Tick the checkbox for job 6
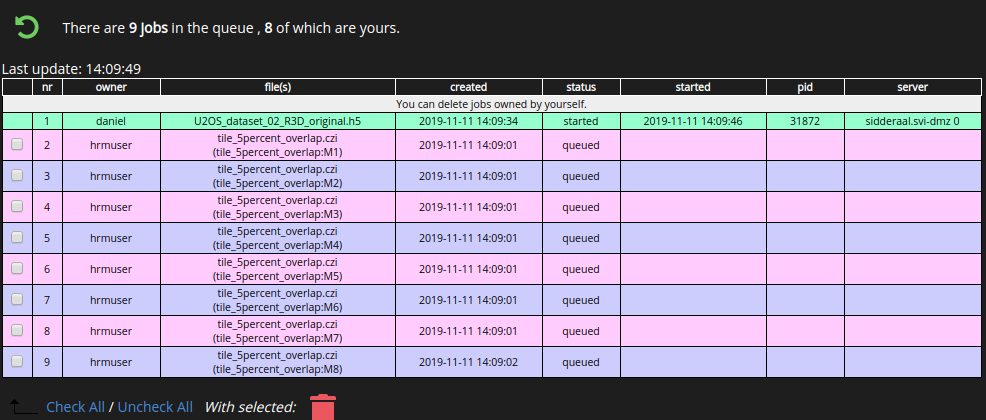This screenshot has height=420, width=986. (17, 268)
